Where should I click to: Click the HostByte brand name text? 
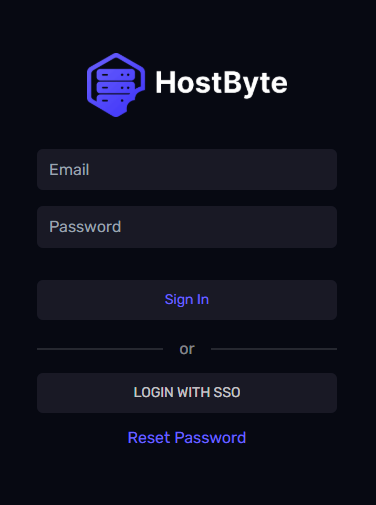click(221, 83)
